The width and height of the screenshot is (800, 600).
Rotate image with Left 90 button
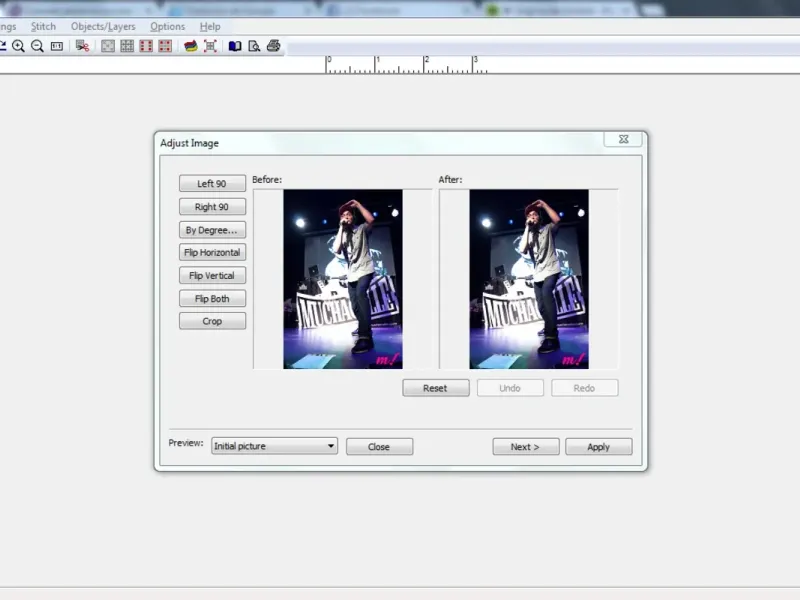(212, 184)
